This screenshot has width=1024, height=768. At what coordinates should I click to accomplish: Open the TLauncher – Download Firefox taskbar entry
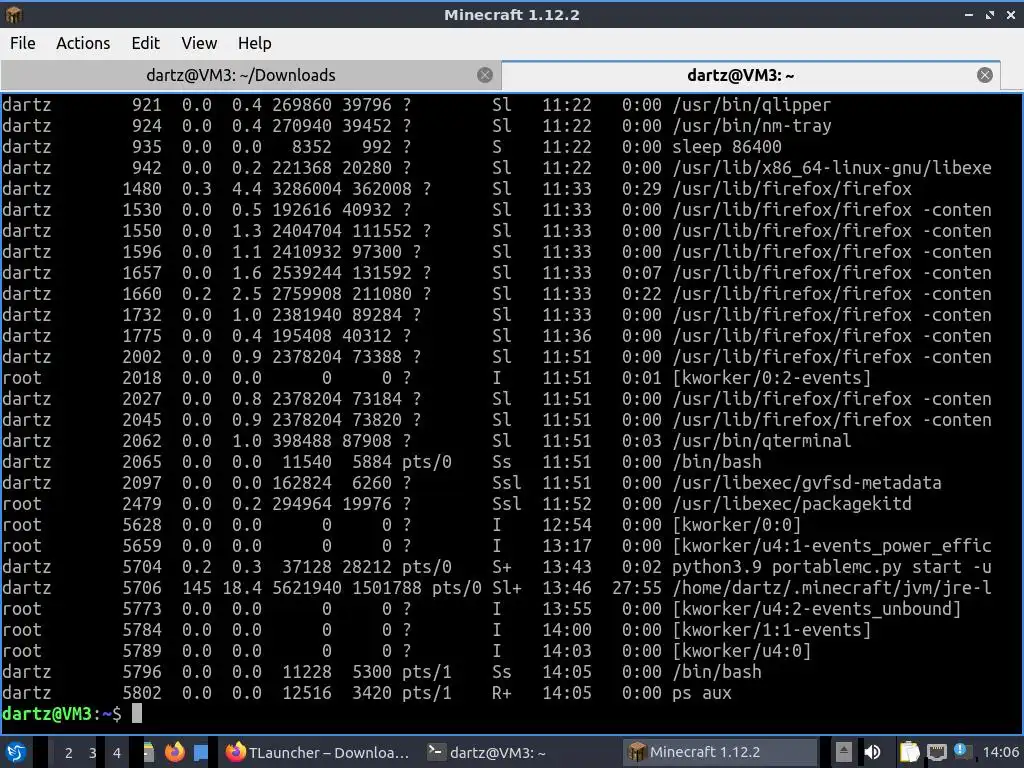318,752
